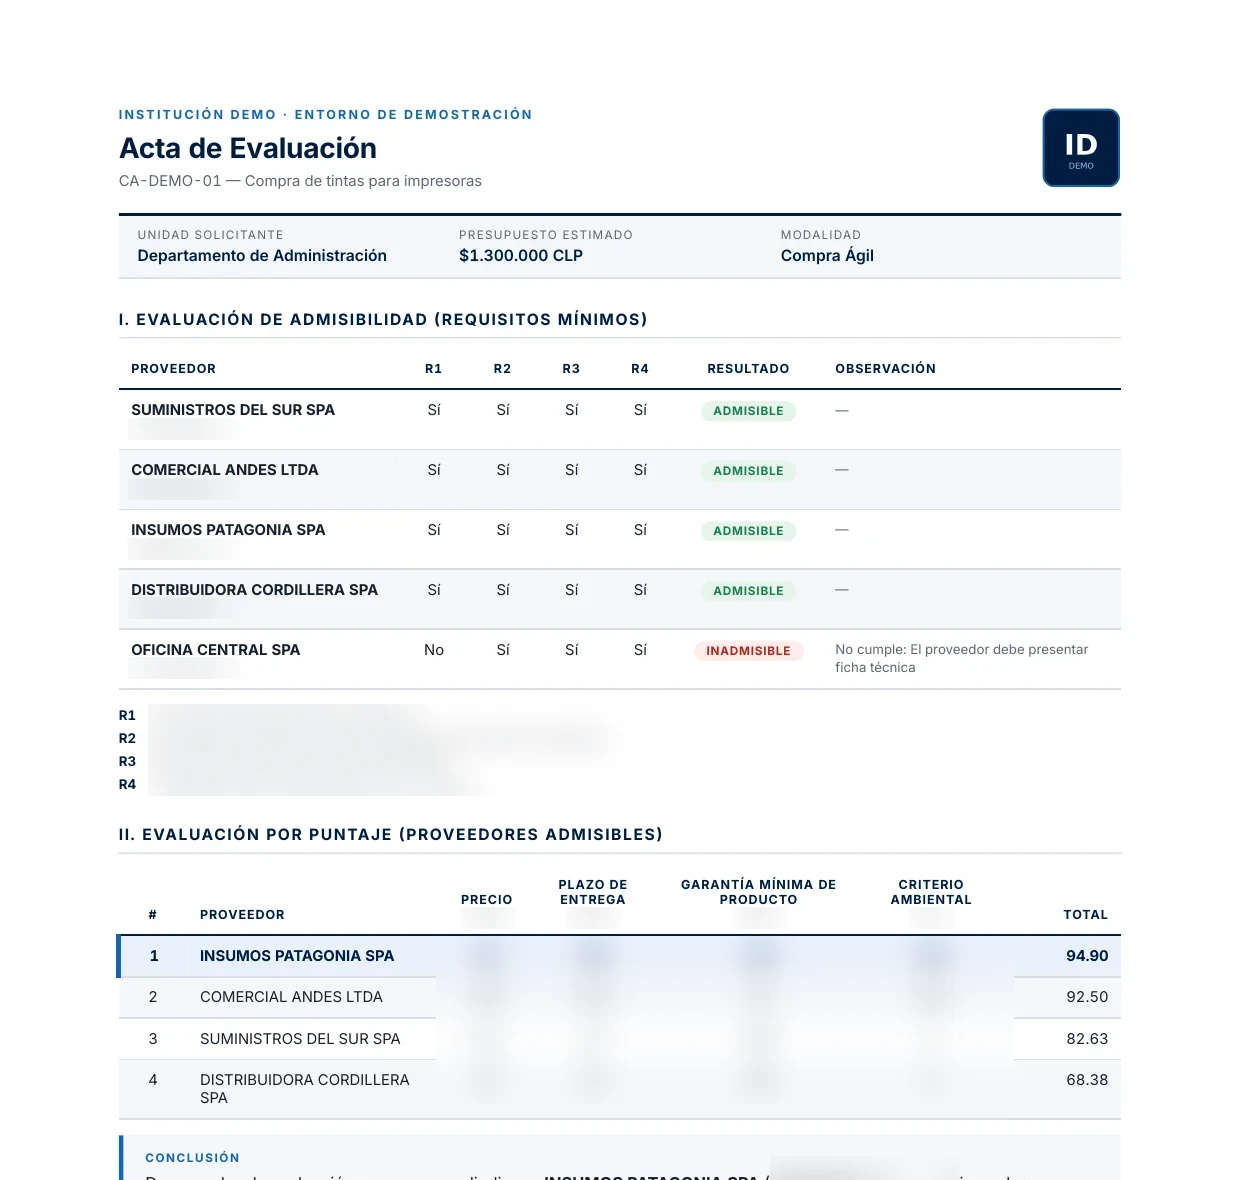This screenshot has height=1180, width=1241.
Task: Click 'INSTITUCIÓN DEMO · ENTORNO DE DEMOSTRACIÓN' text
Action: [325, 115]
